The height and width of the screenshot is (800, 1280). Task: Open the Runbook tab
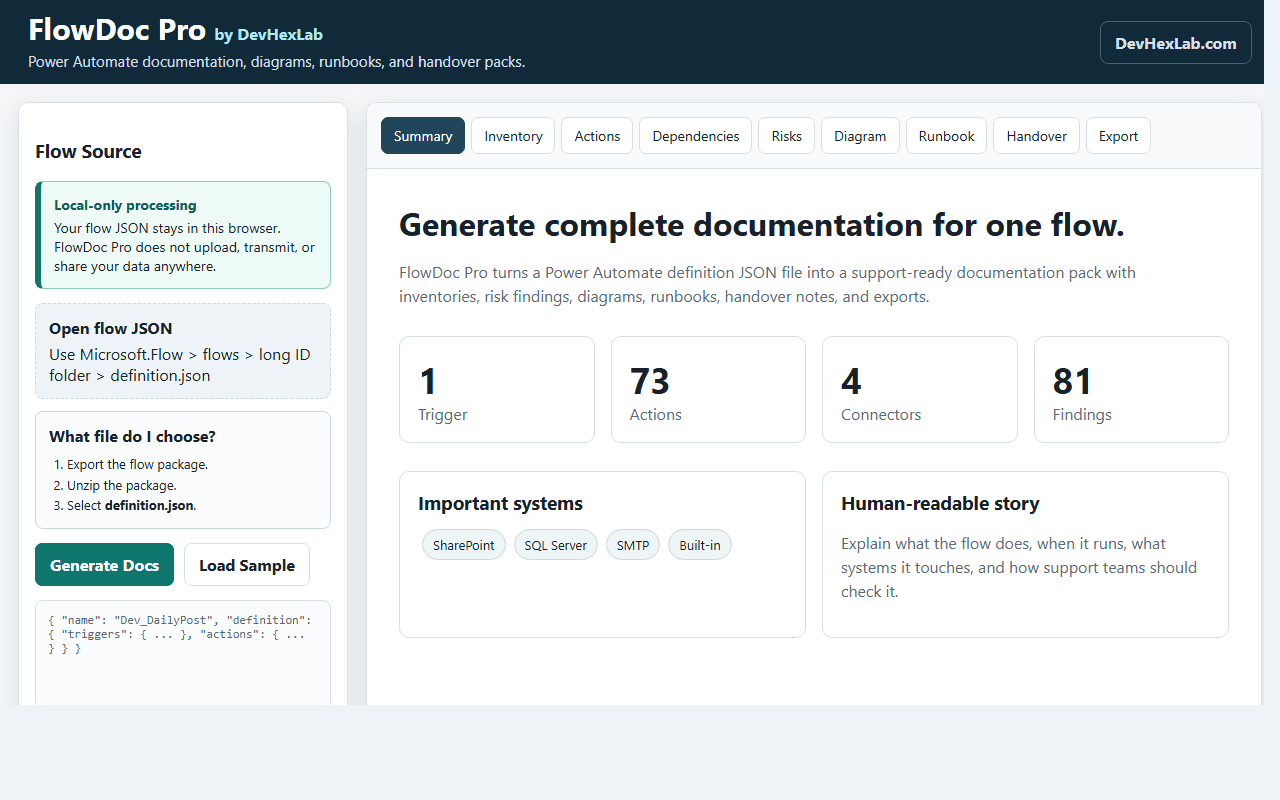pyautogui.click(x=947, y=136)
